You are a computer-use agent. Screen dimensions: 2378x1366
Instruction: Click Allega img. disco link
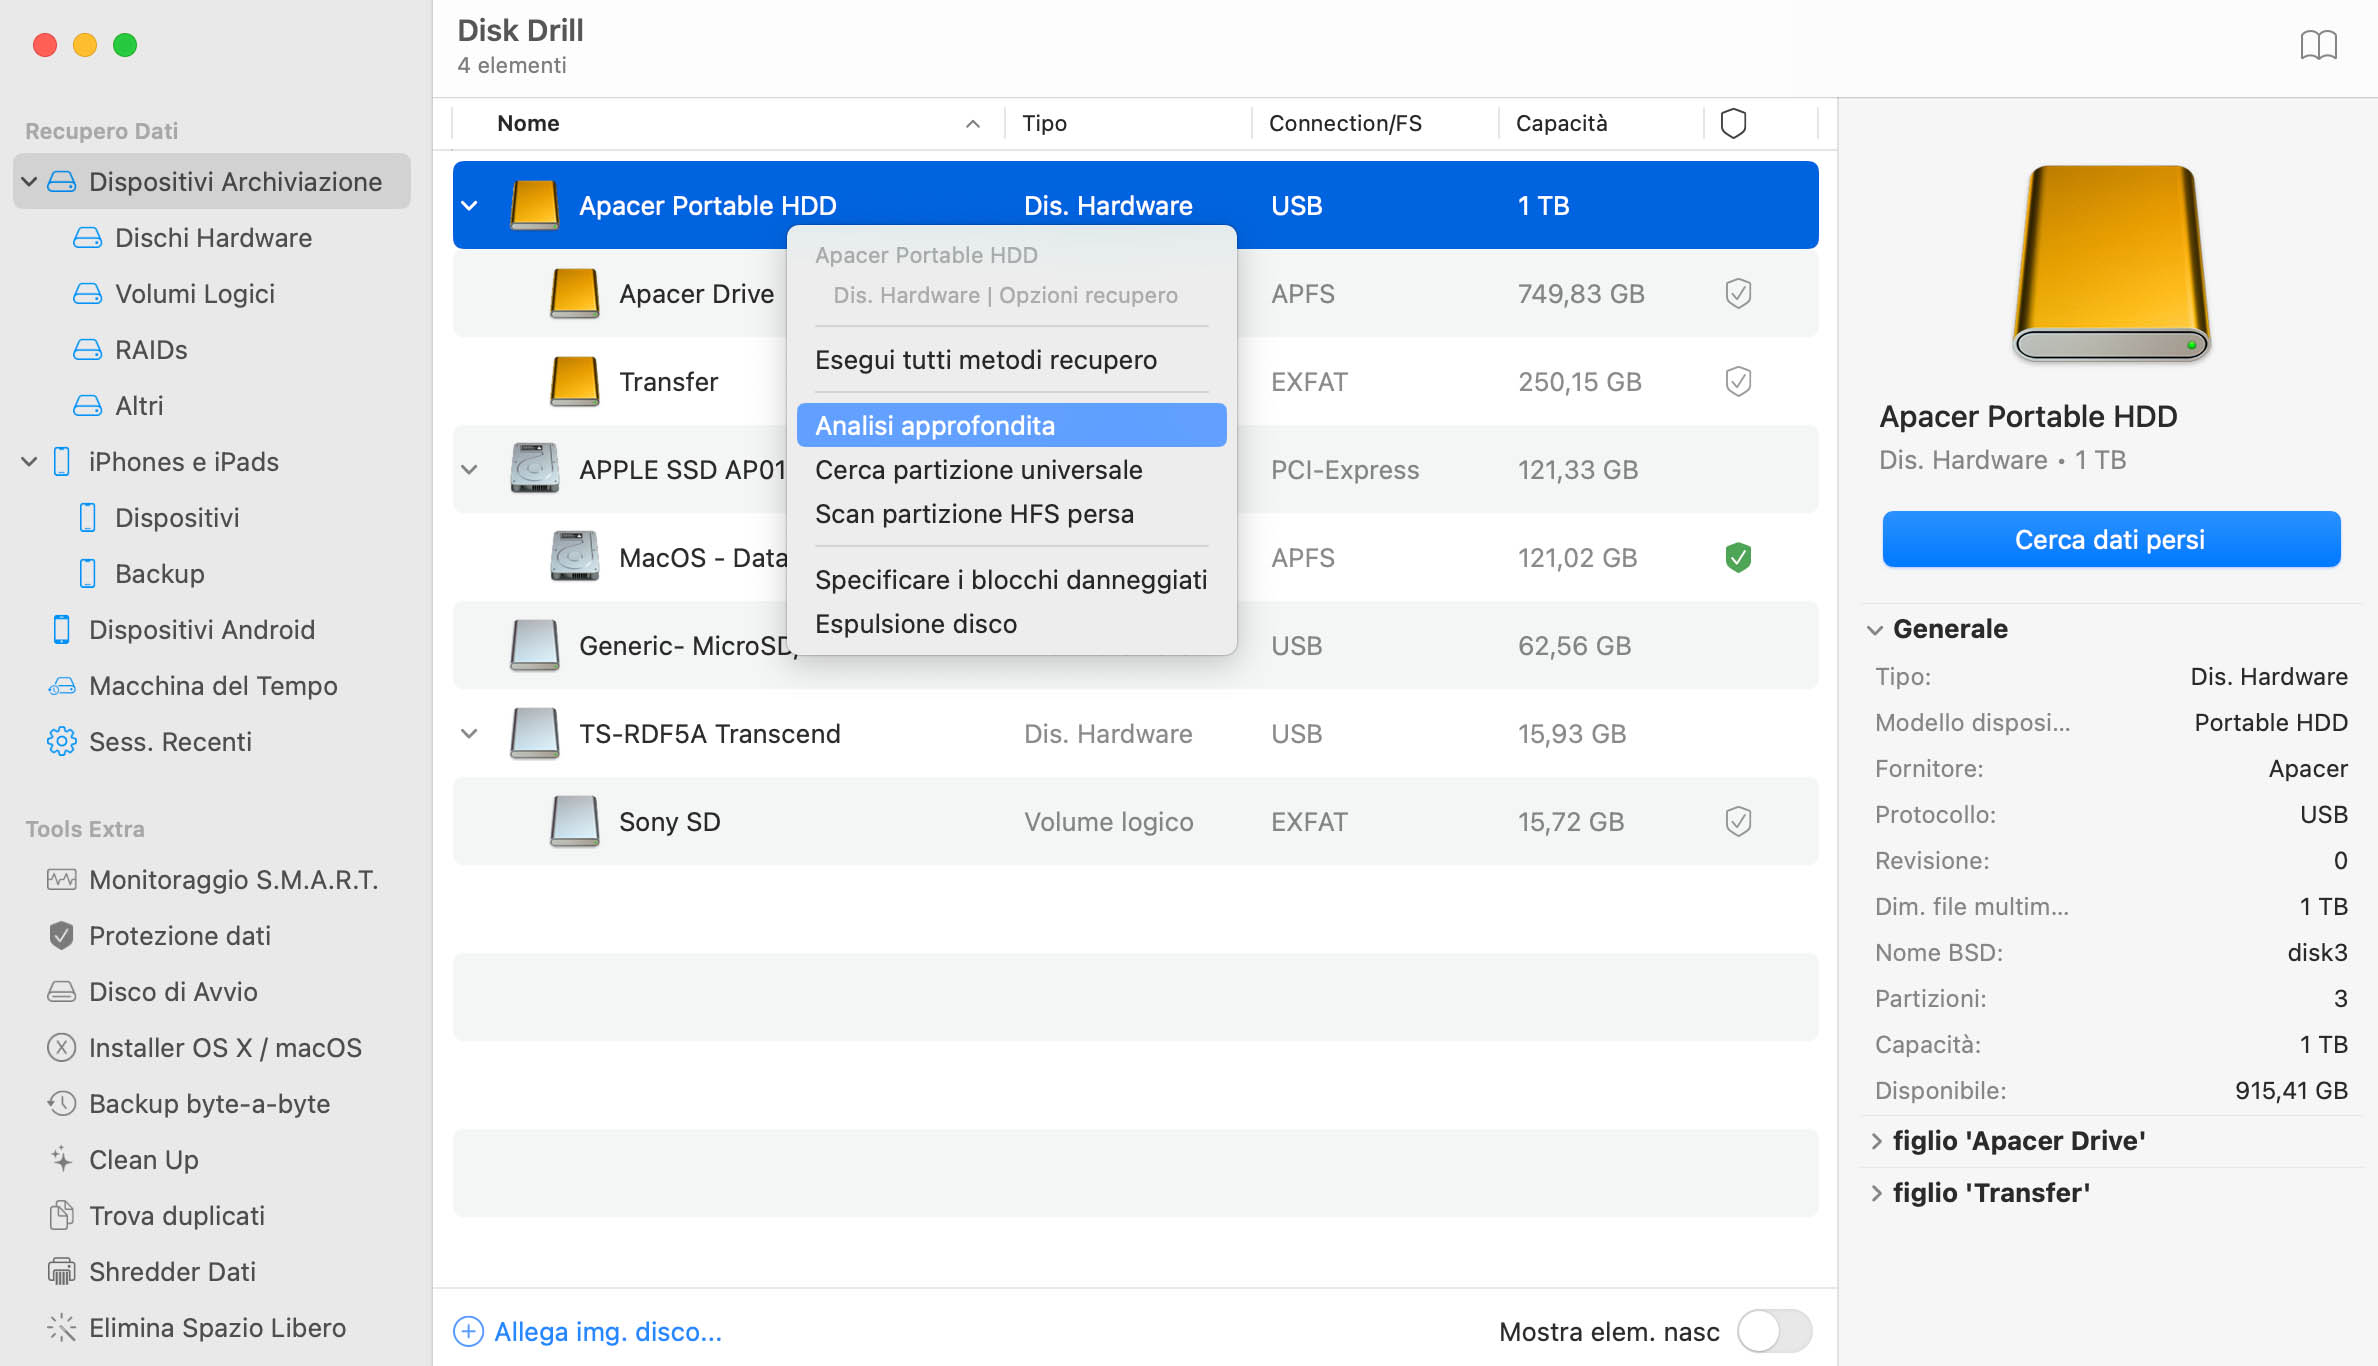pyautogui.click(x=608, y=1332)
